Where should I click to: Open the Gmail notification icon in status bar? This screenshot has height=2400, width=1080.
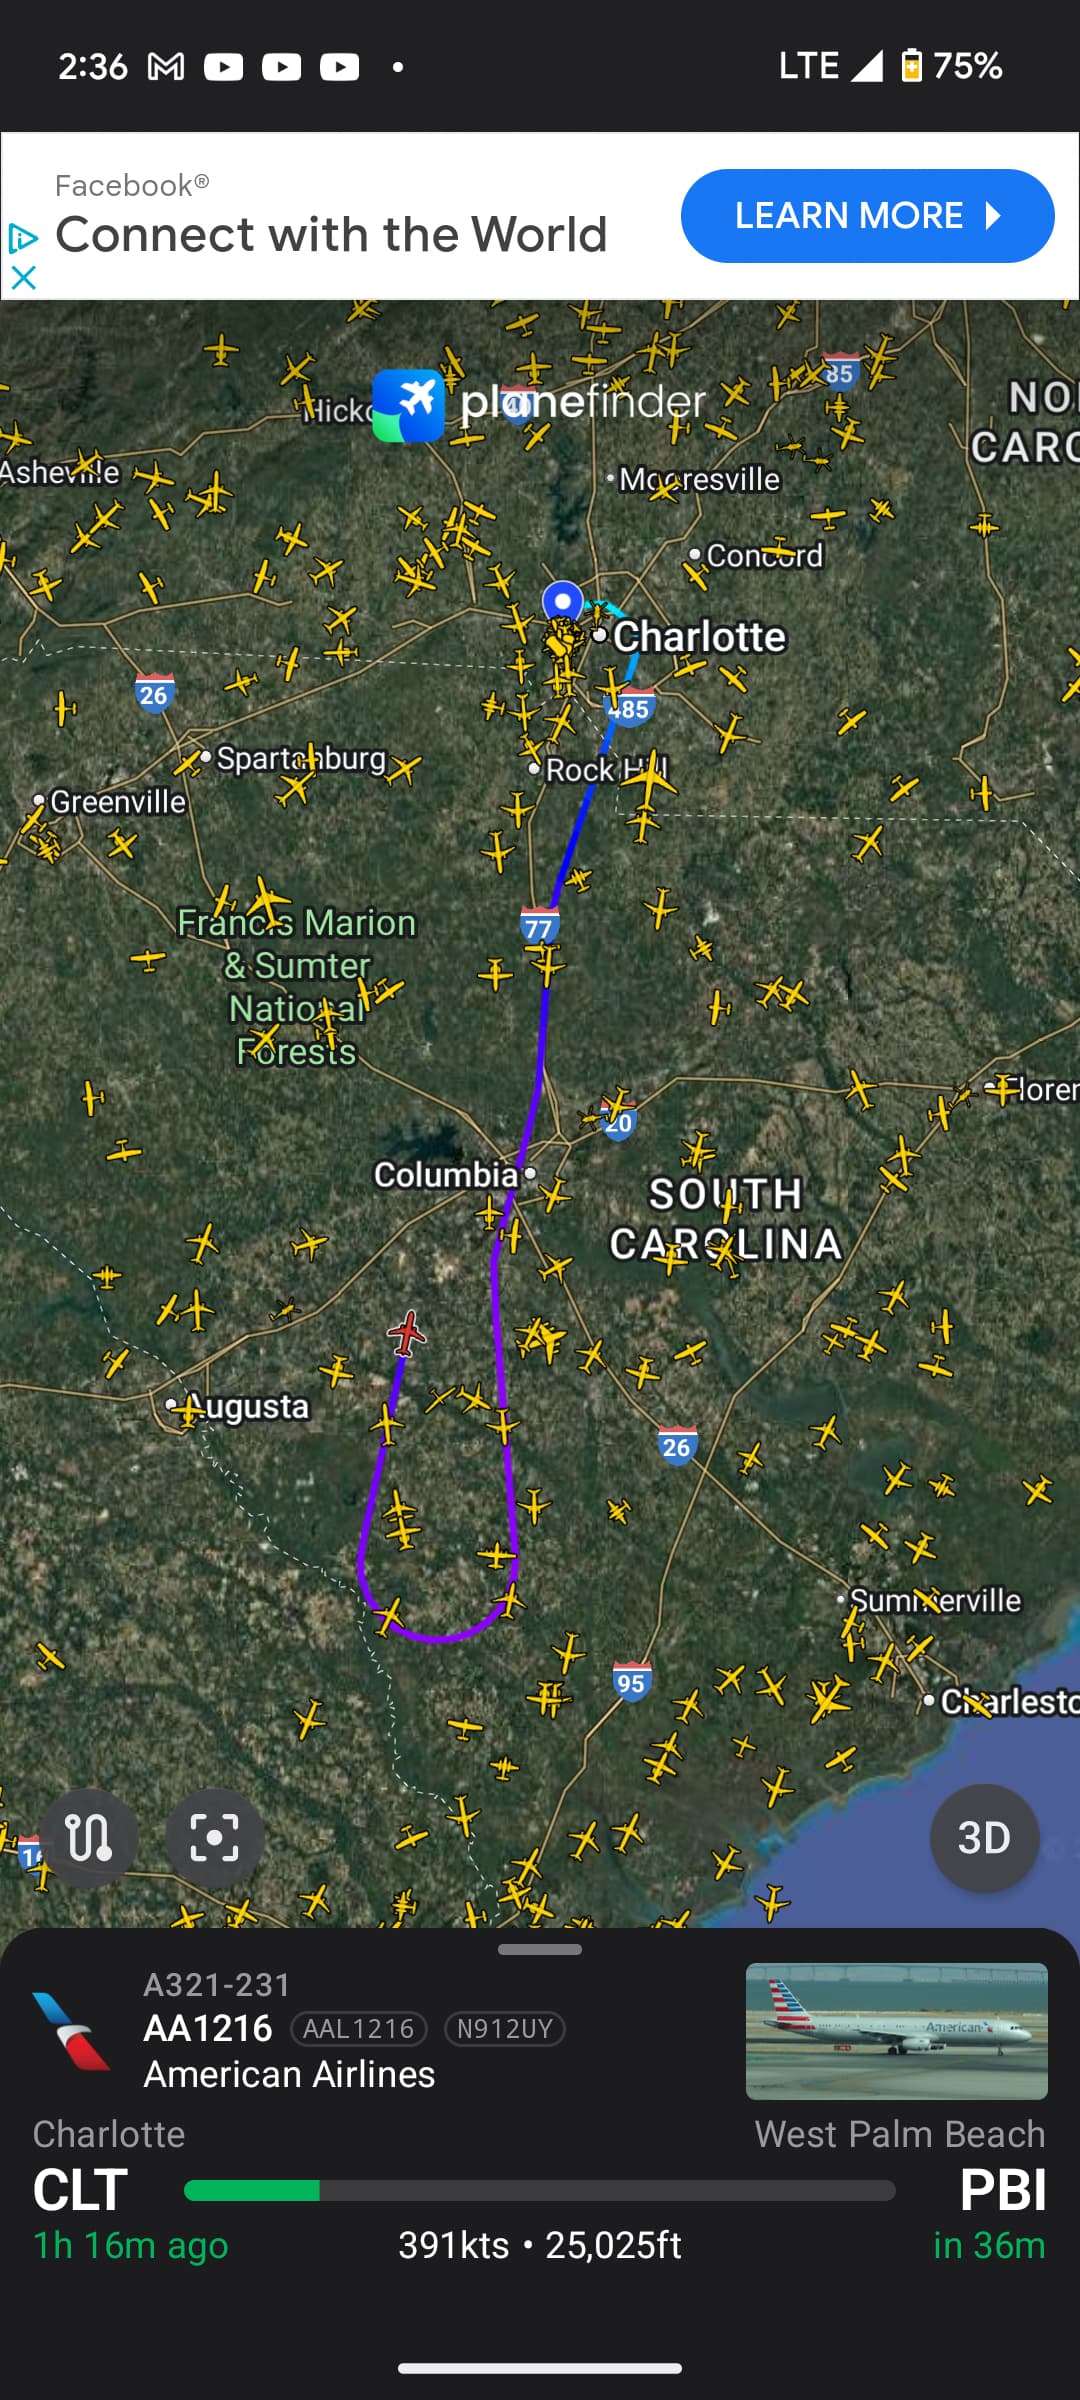point(166,67)
